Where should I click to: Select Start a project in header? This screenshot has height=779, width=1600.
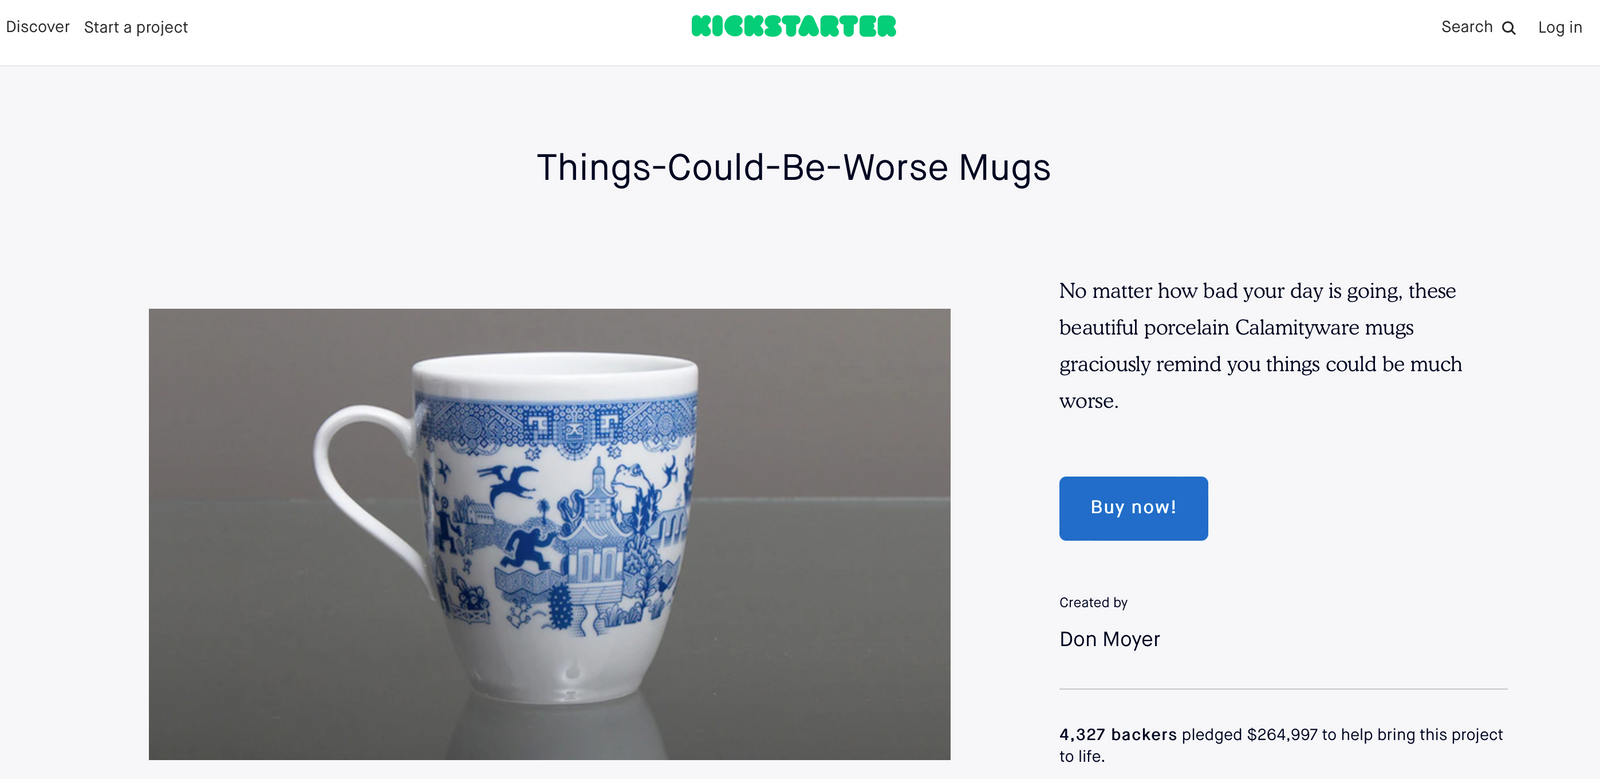pyautogui.click(x=136, y=27)
